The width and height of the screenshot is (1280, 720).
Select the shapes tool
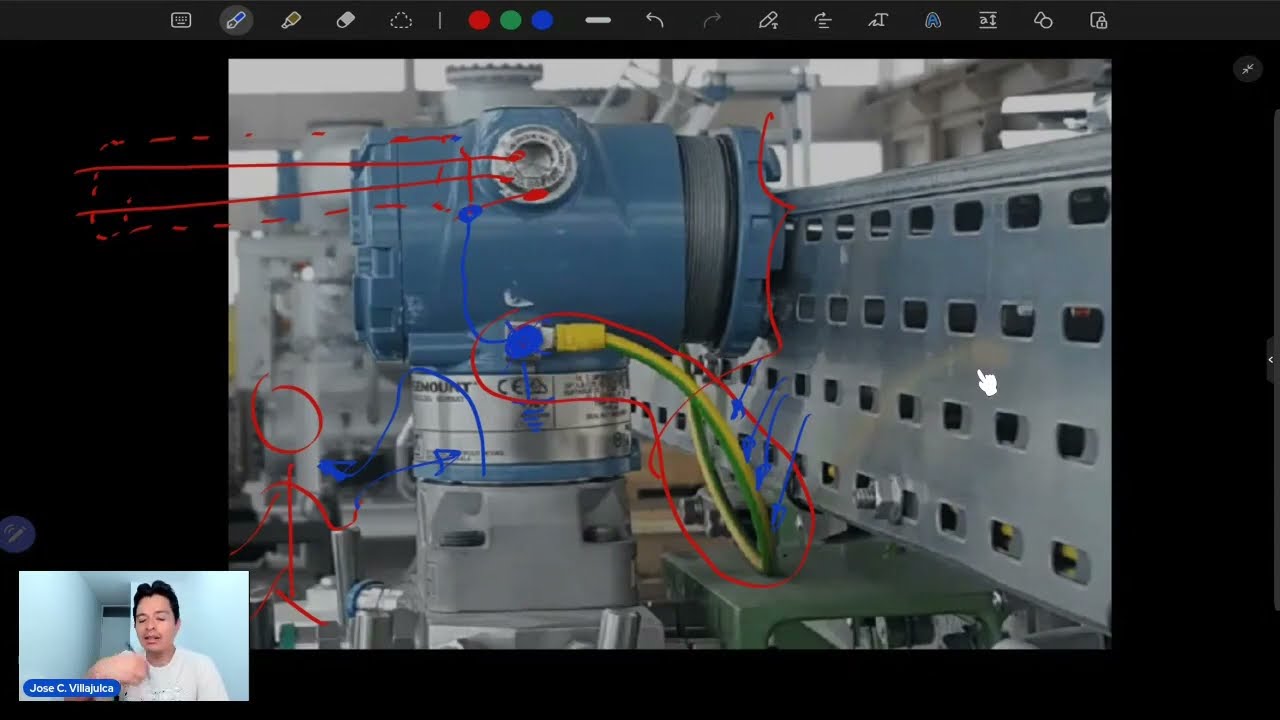[1043, 20]
